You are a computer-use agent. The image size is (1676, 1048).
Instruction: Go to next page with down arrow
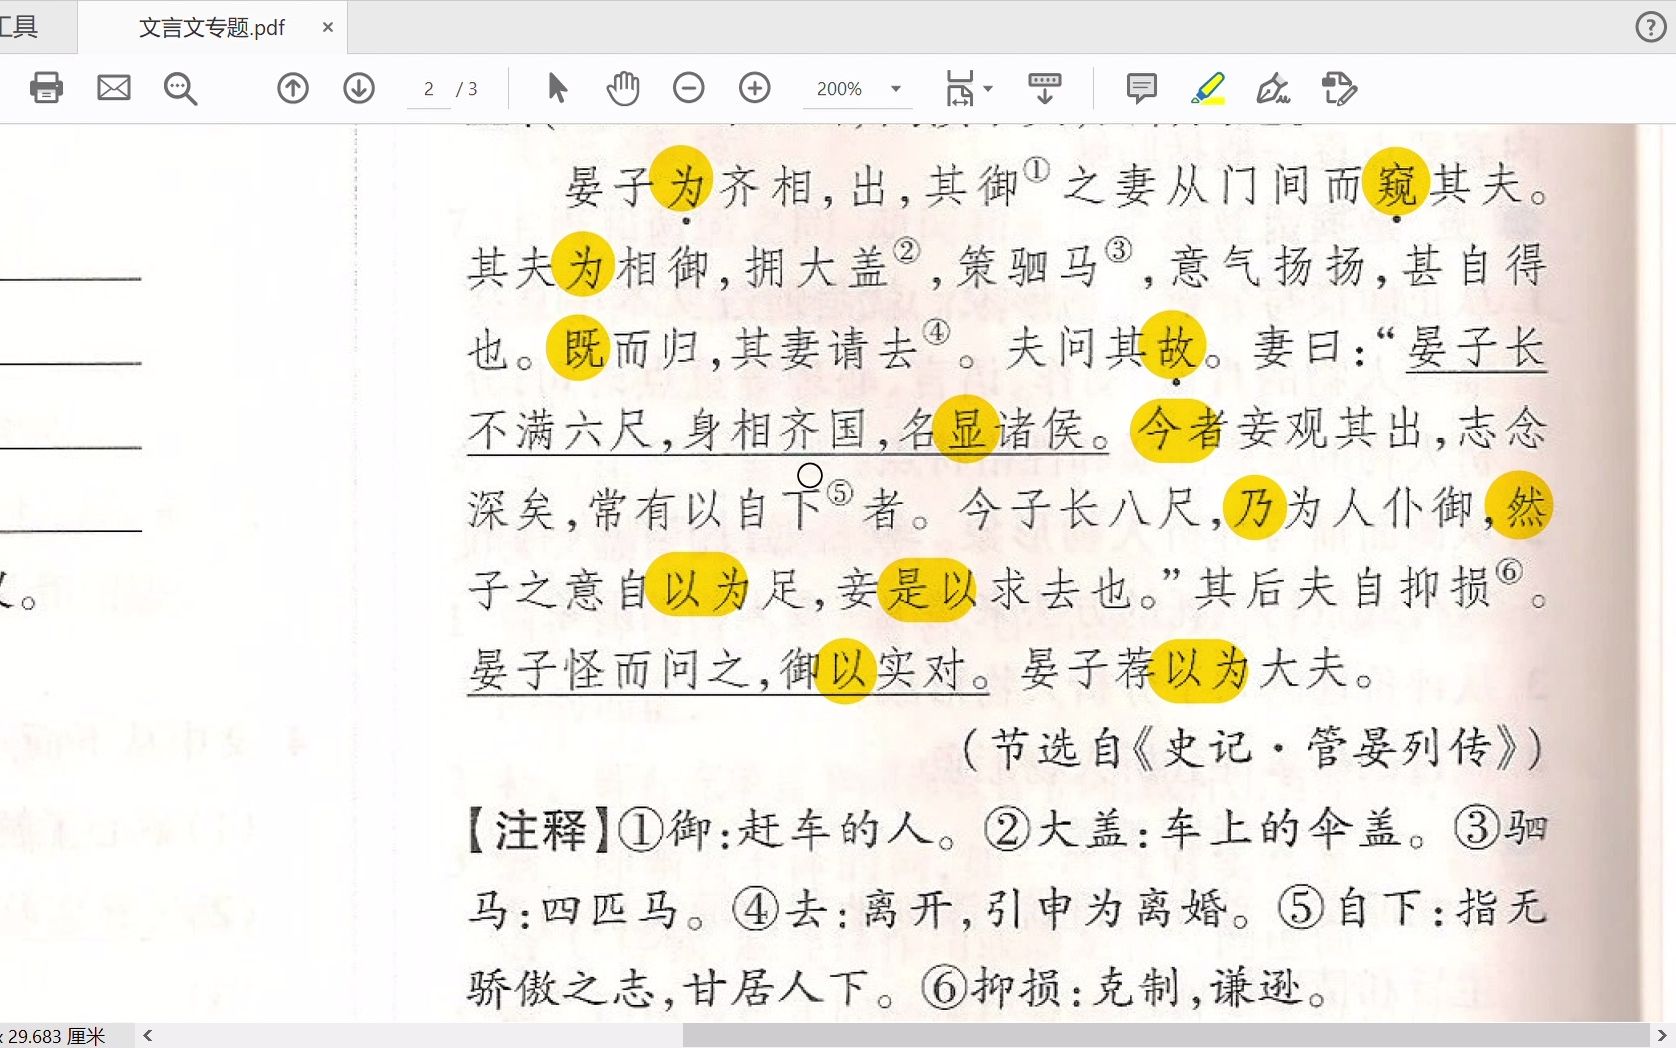(x=359, y=88)
